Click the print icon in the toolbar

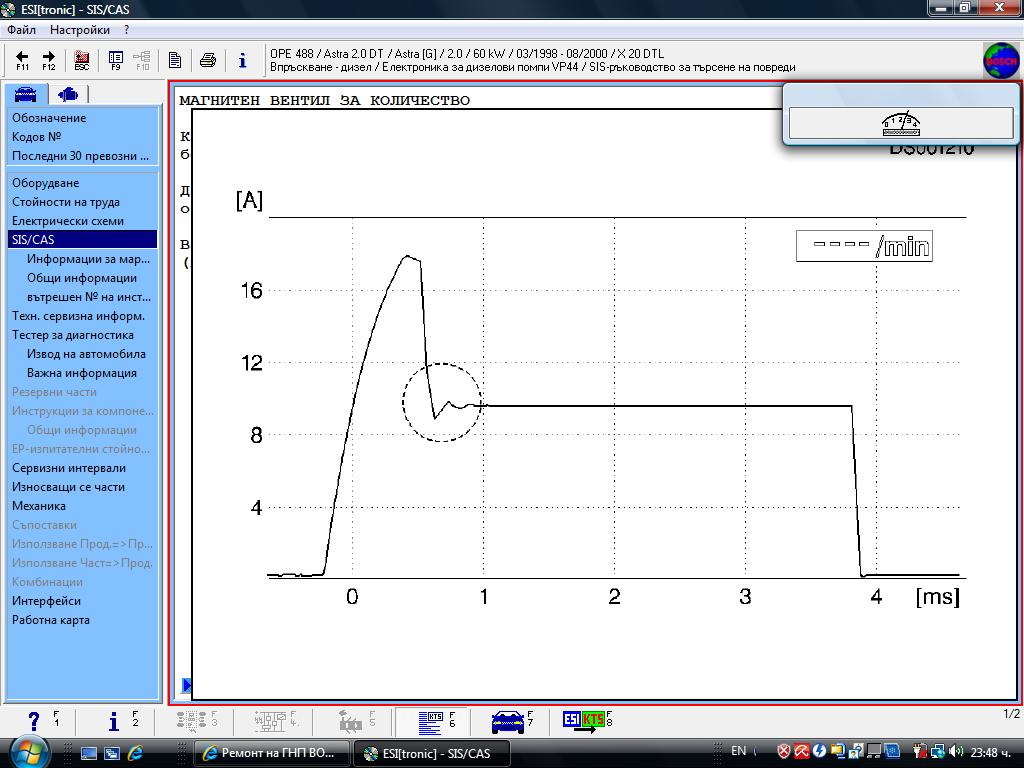point(208,60)
